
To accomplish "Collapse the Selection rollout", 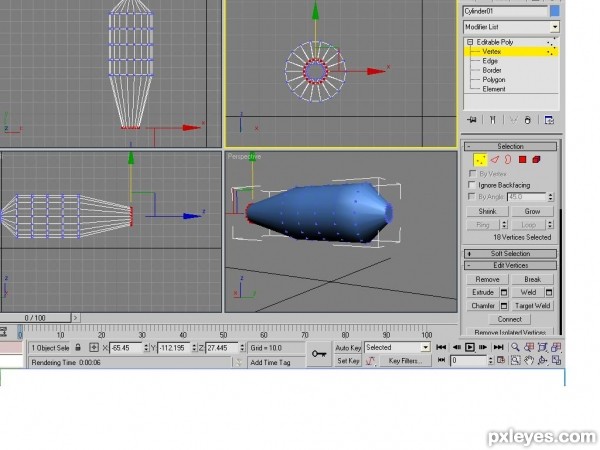I will coord(510,146).
